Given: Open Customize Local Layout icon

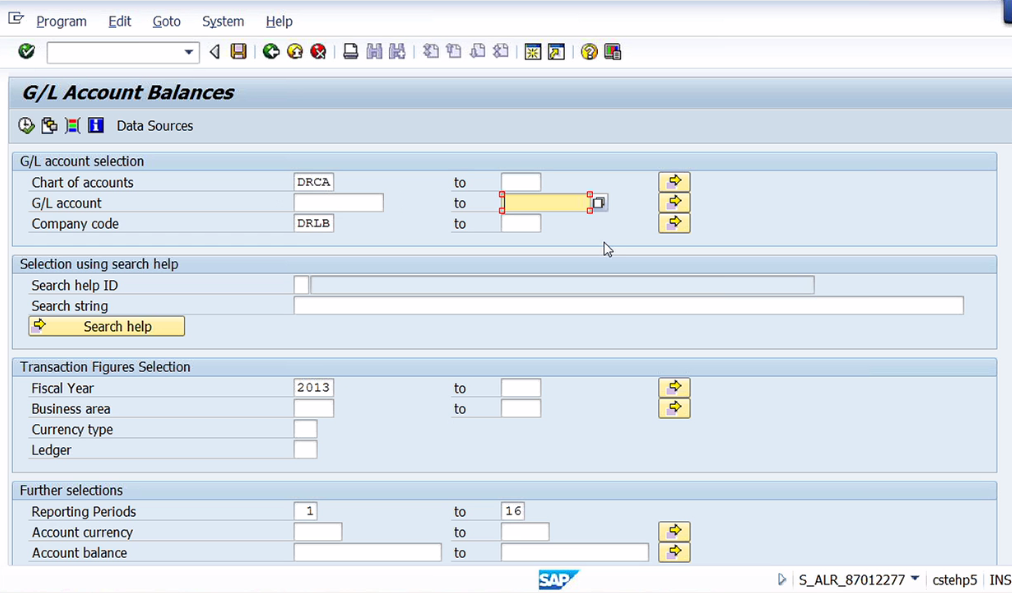Looking at the screenshot, I should pos(612,52).
